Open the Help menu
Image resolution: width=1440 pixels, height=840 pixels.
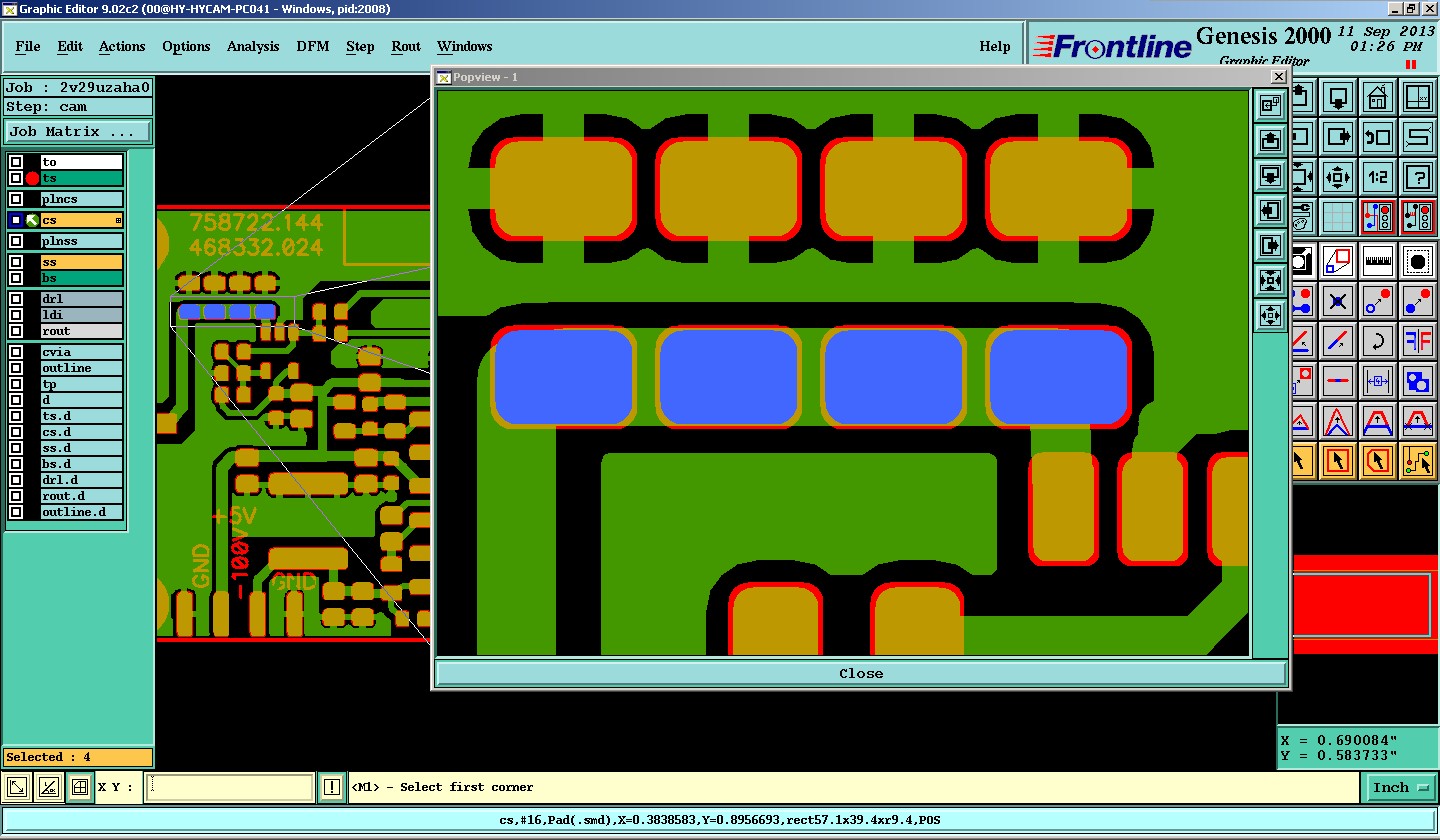click(x=994, y=46)
